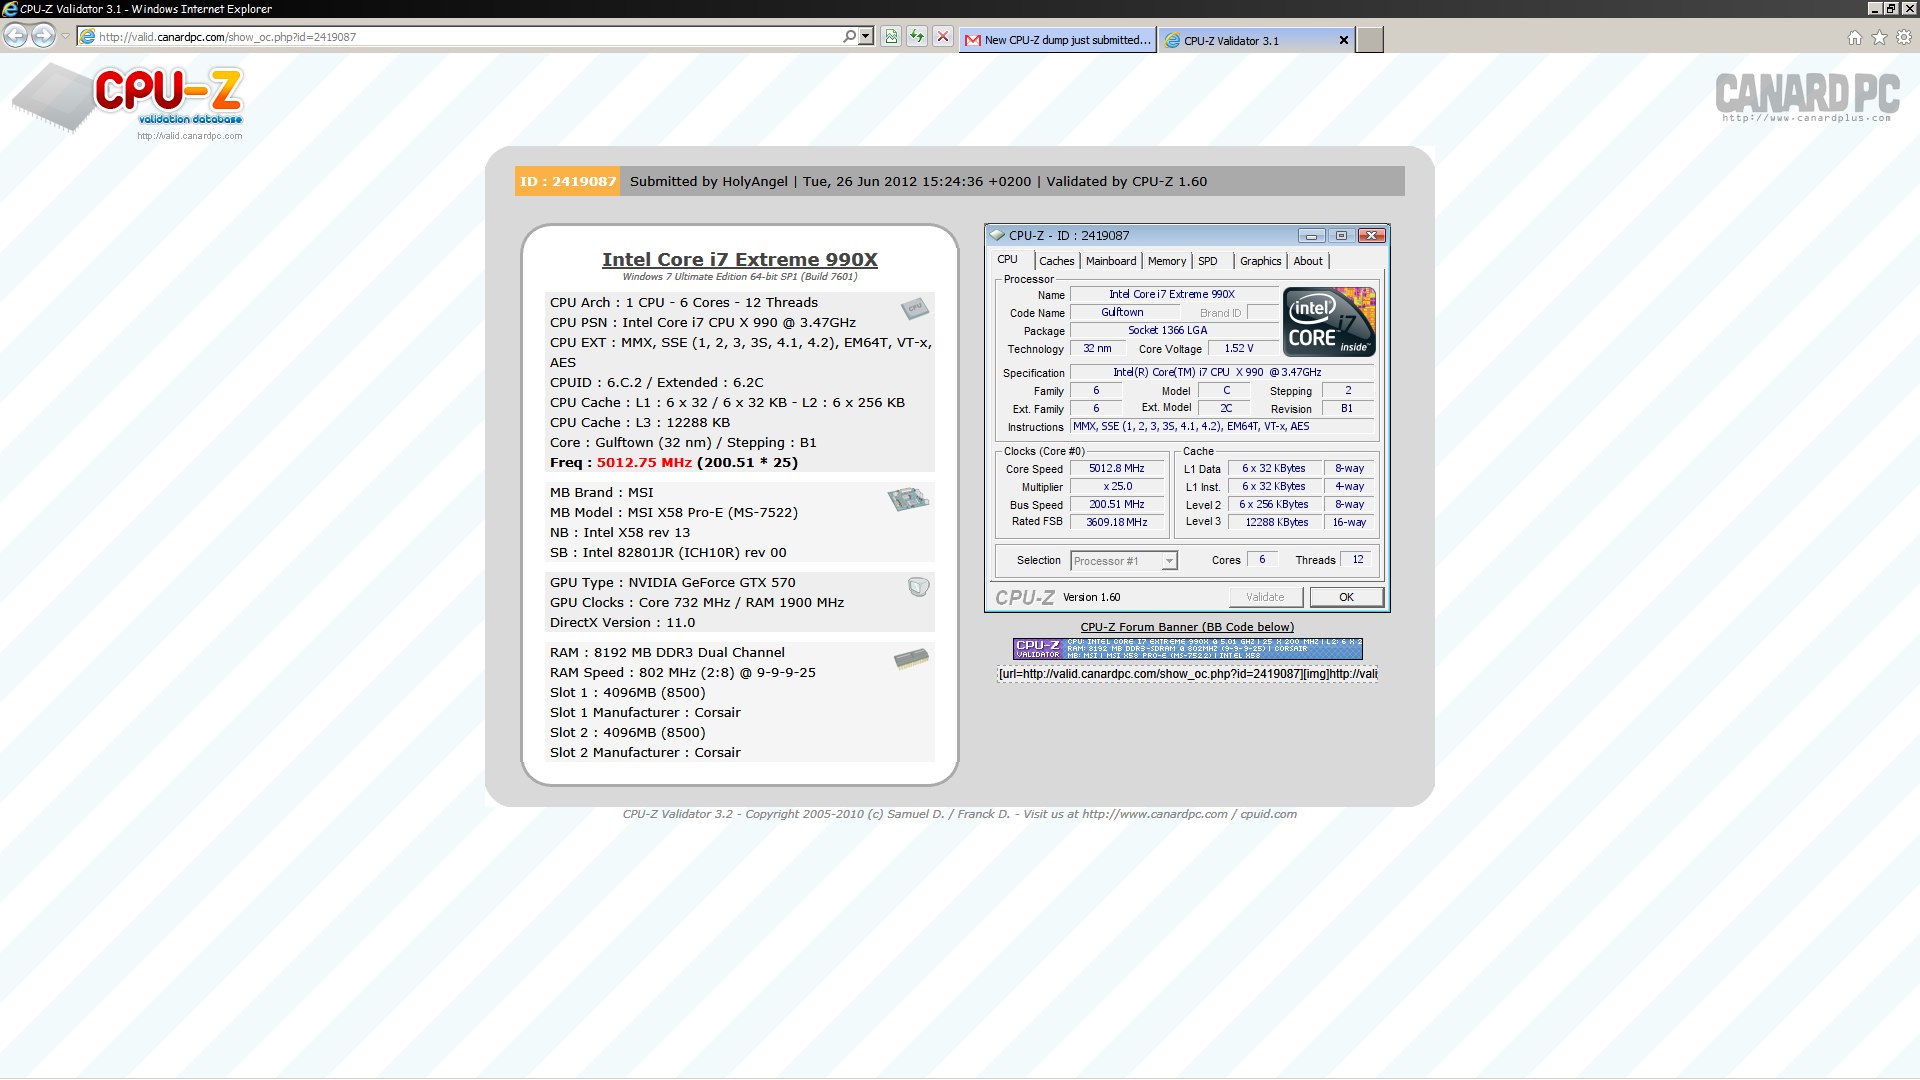Click the Core Speed 5012.8 MHz field
This screenshot has width=1920, height=1080.
click(1117, 469)
